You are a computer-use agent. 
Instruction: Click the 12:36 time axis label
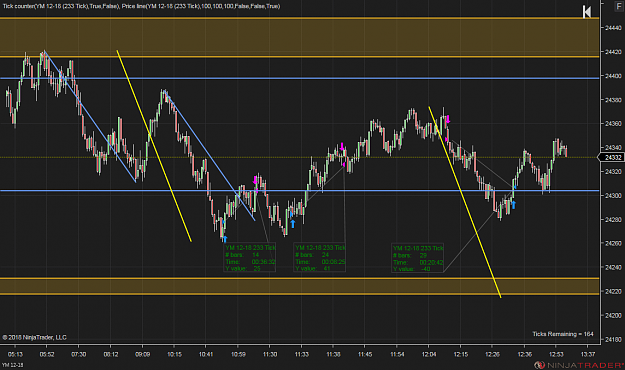[x=524, y=354]
